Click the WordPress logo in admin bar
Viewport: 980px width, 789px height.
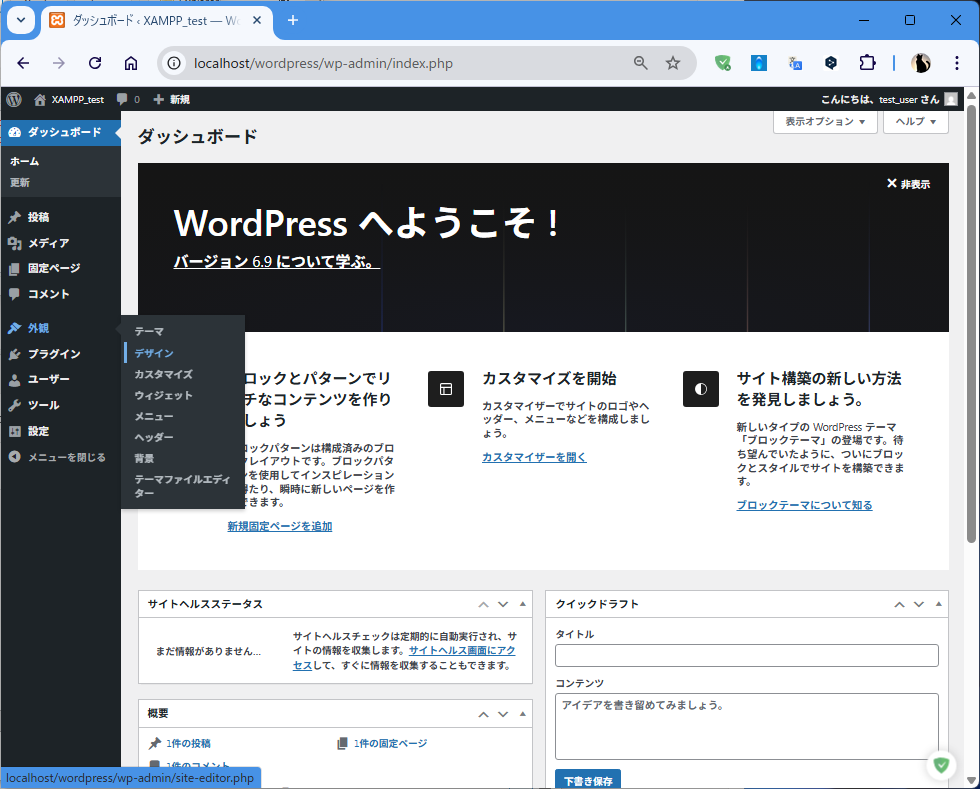[x=13, y=99]
